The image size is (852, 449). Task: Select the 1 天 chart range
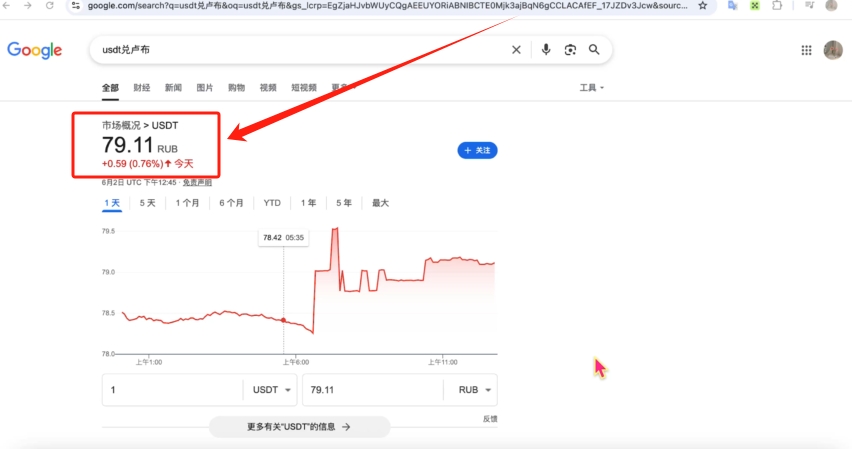112,203
